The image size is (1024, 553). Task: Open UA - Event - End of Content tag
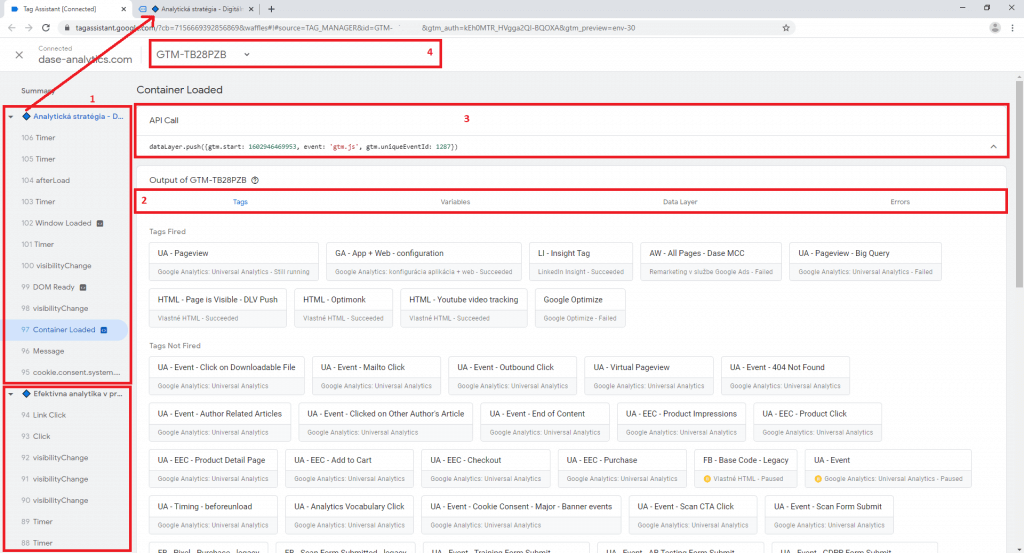[545, 422]
